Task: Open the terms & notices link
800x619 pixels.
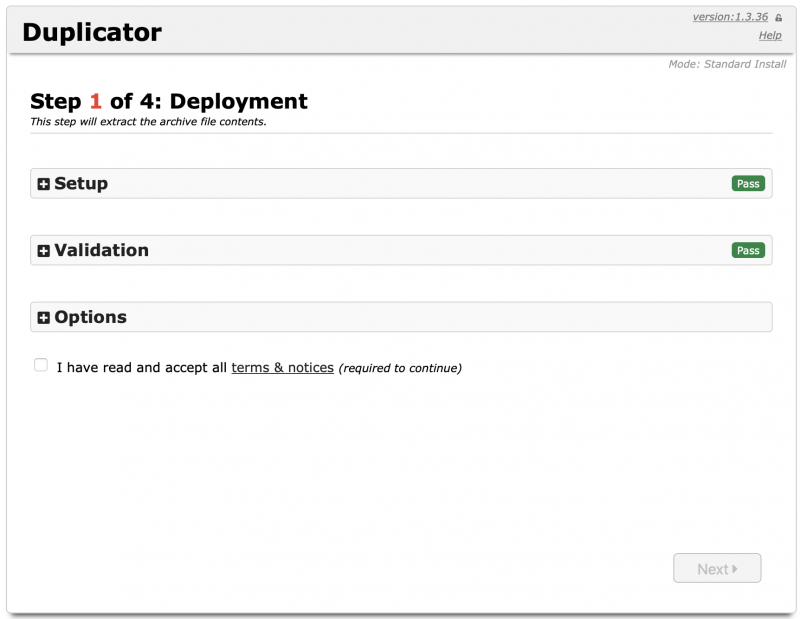Action: (282, 368)
